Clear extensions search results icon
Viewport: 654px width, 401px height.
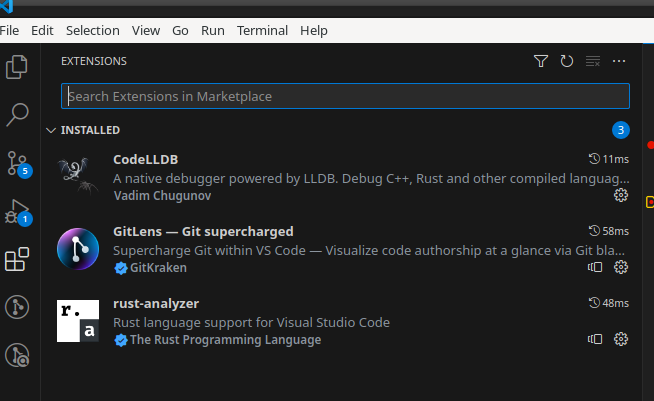(x=593, y=61)
